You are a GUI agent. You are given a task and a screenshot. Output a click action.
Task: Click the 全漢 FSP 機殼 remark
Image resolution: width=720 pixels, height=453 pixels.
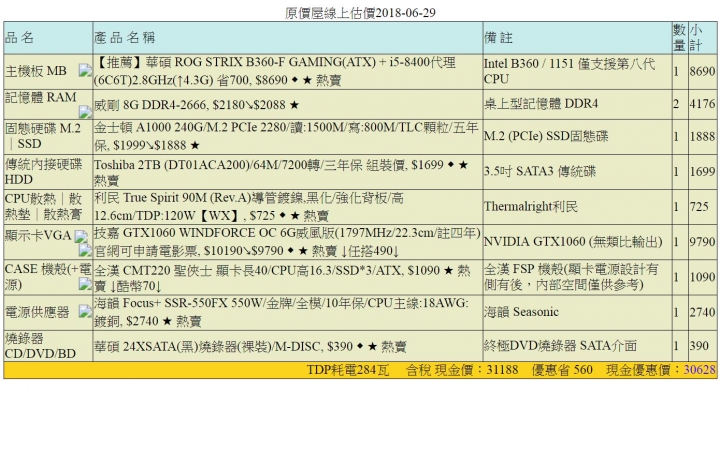pos(571,277)
